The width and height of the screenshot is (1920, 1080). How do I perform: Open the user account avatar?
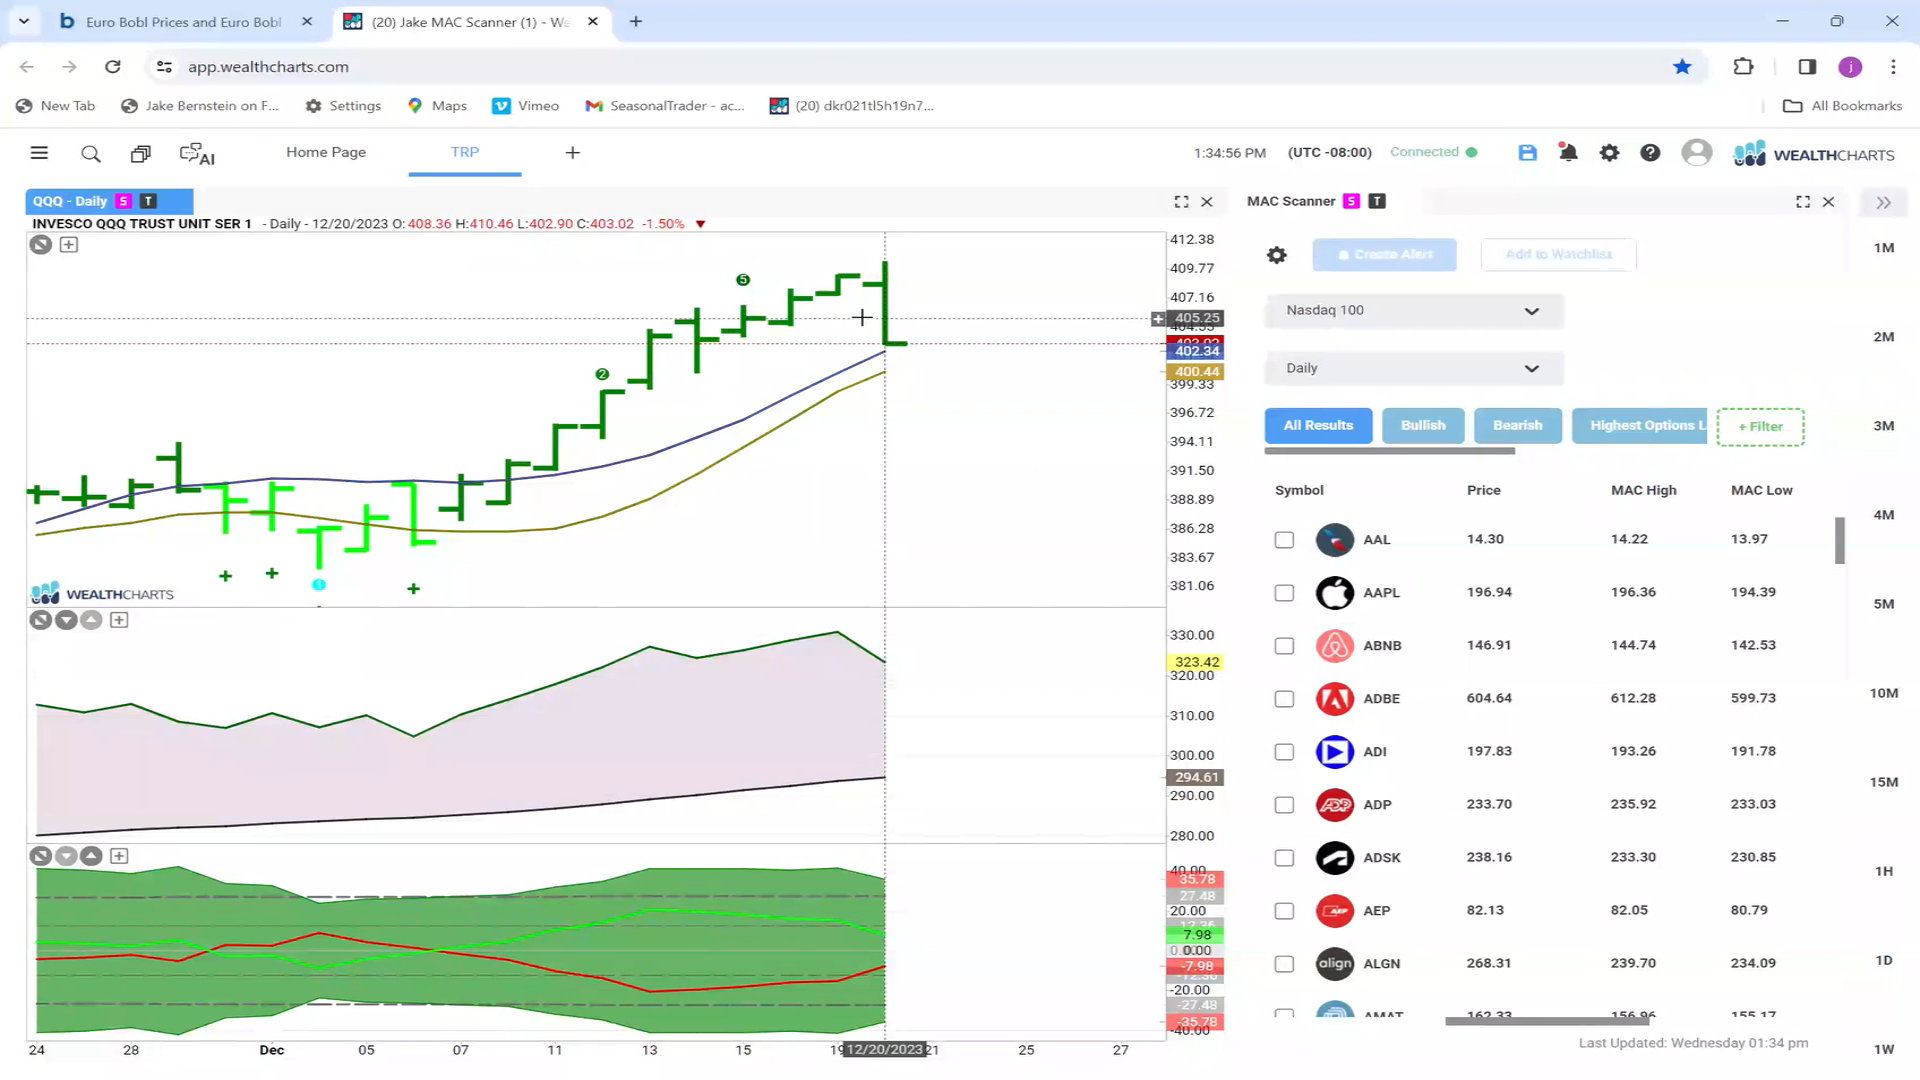tap(1696, 153)
